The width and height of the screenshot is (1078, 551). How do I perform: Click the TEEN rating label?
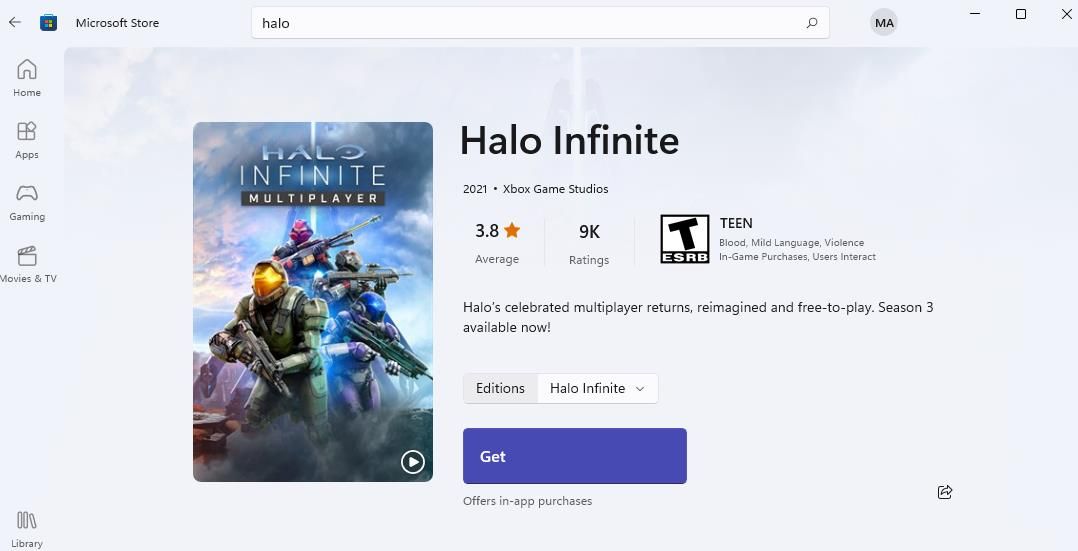point(736,223)
